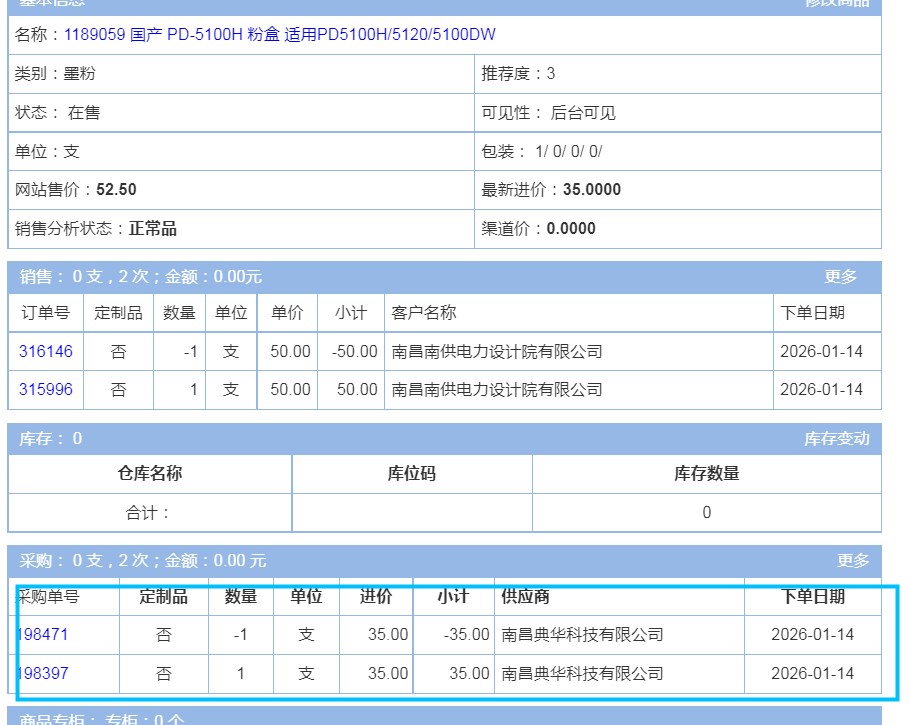Viewport: 911px width, 725px height.
Task: Select the supplier name in row 198471
Action: pos(582,635)
